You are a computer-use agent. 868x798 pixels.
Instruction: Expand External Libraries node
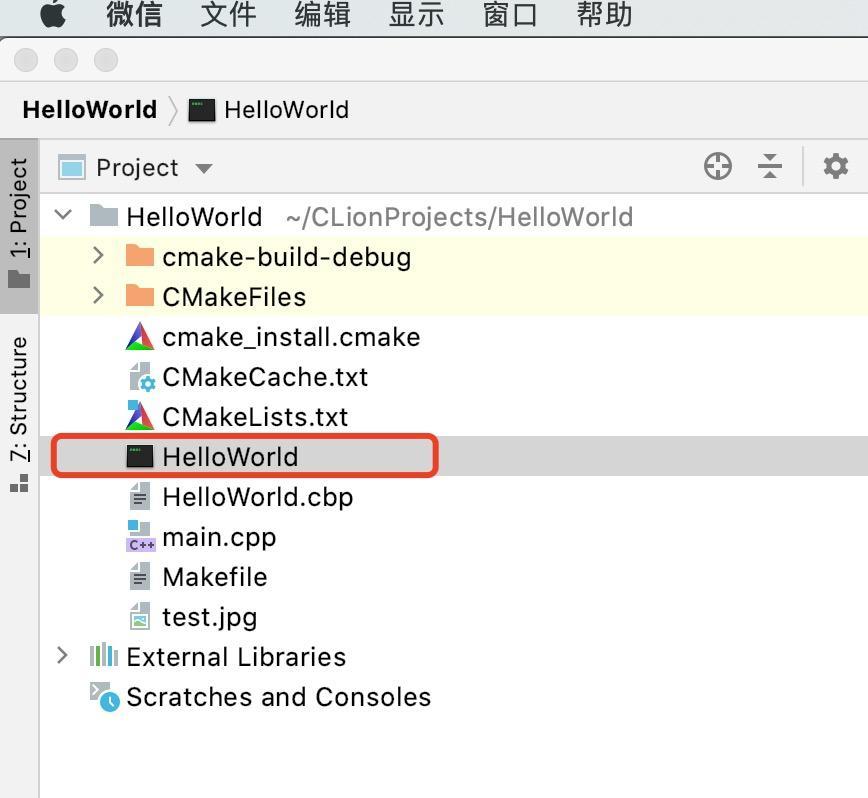click(63, 656)
